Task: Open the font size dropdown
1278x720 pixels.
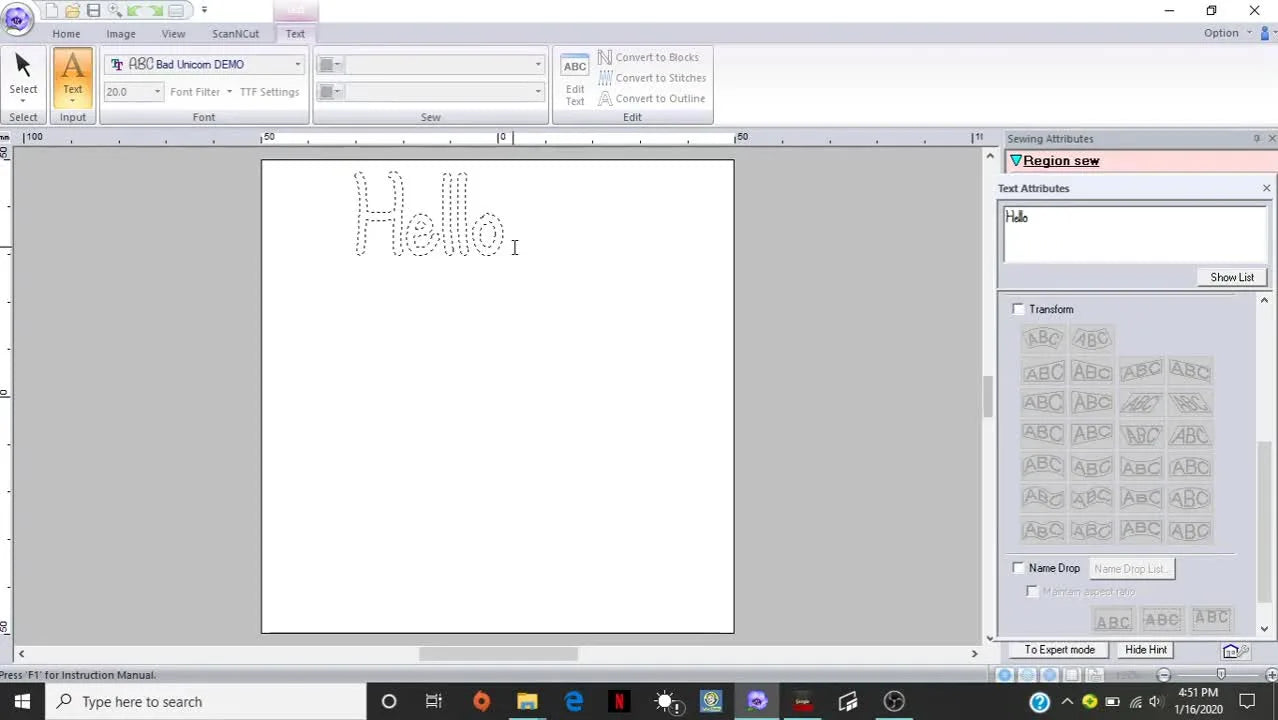Action: 157,91
